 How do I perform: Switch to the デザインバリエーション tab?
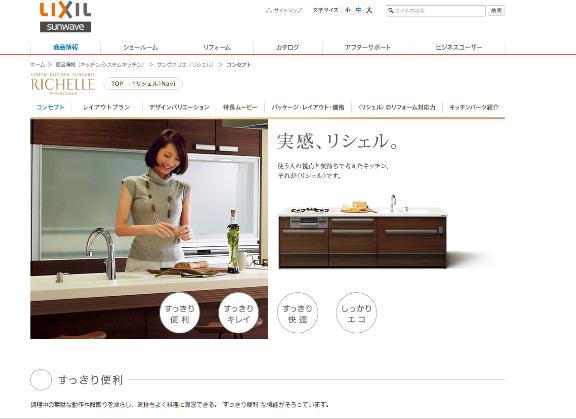pyautogui.click(x=179, y=107)
